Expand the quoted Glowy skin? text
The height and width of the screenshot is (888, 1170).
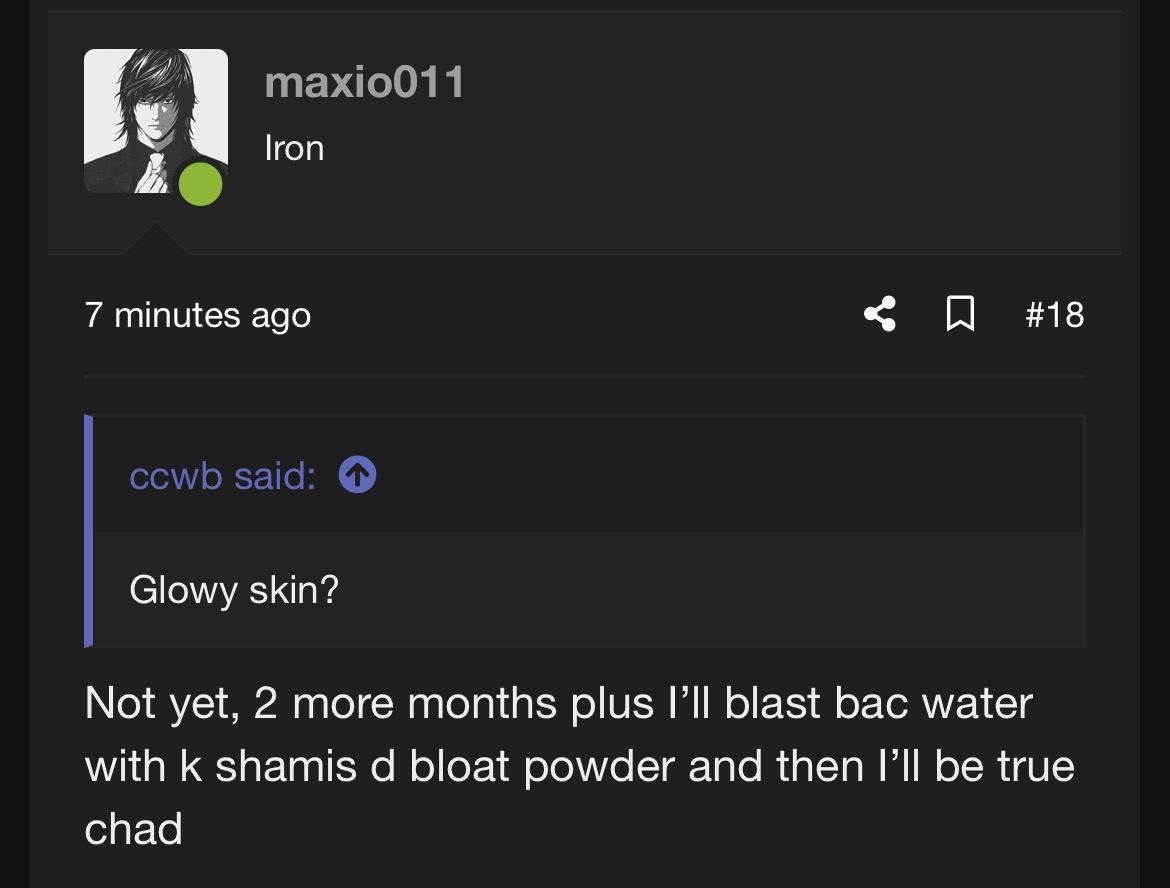(234, 589)
